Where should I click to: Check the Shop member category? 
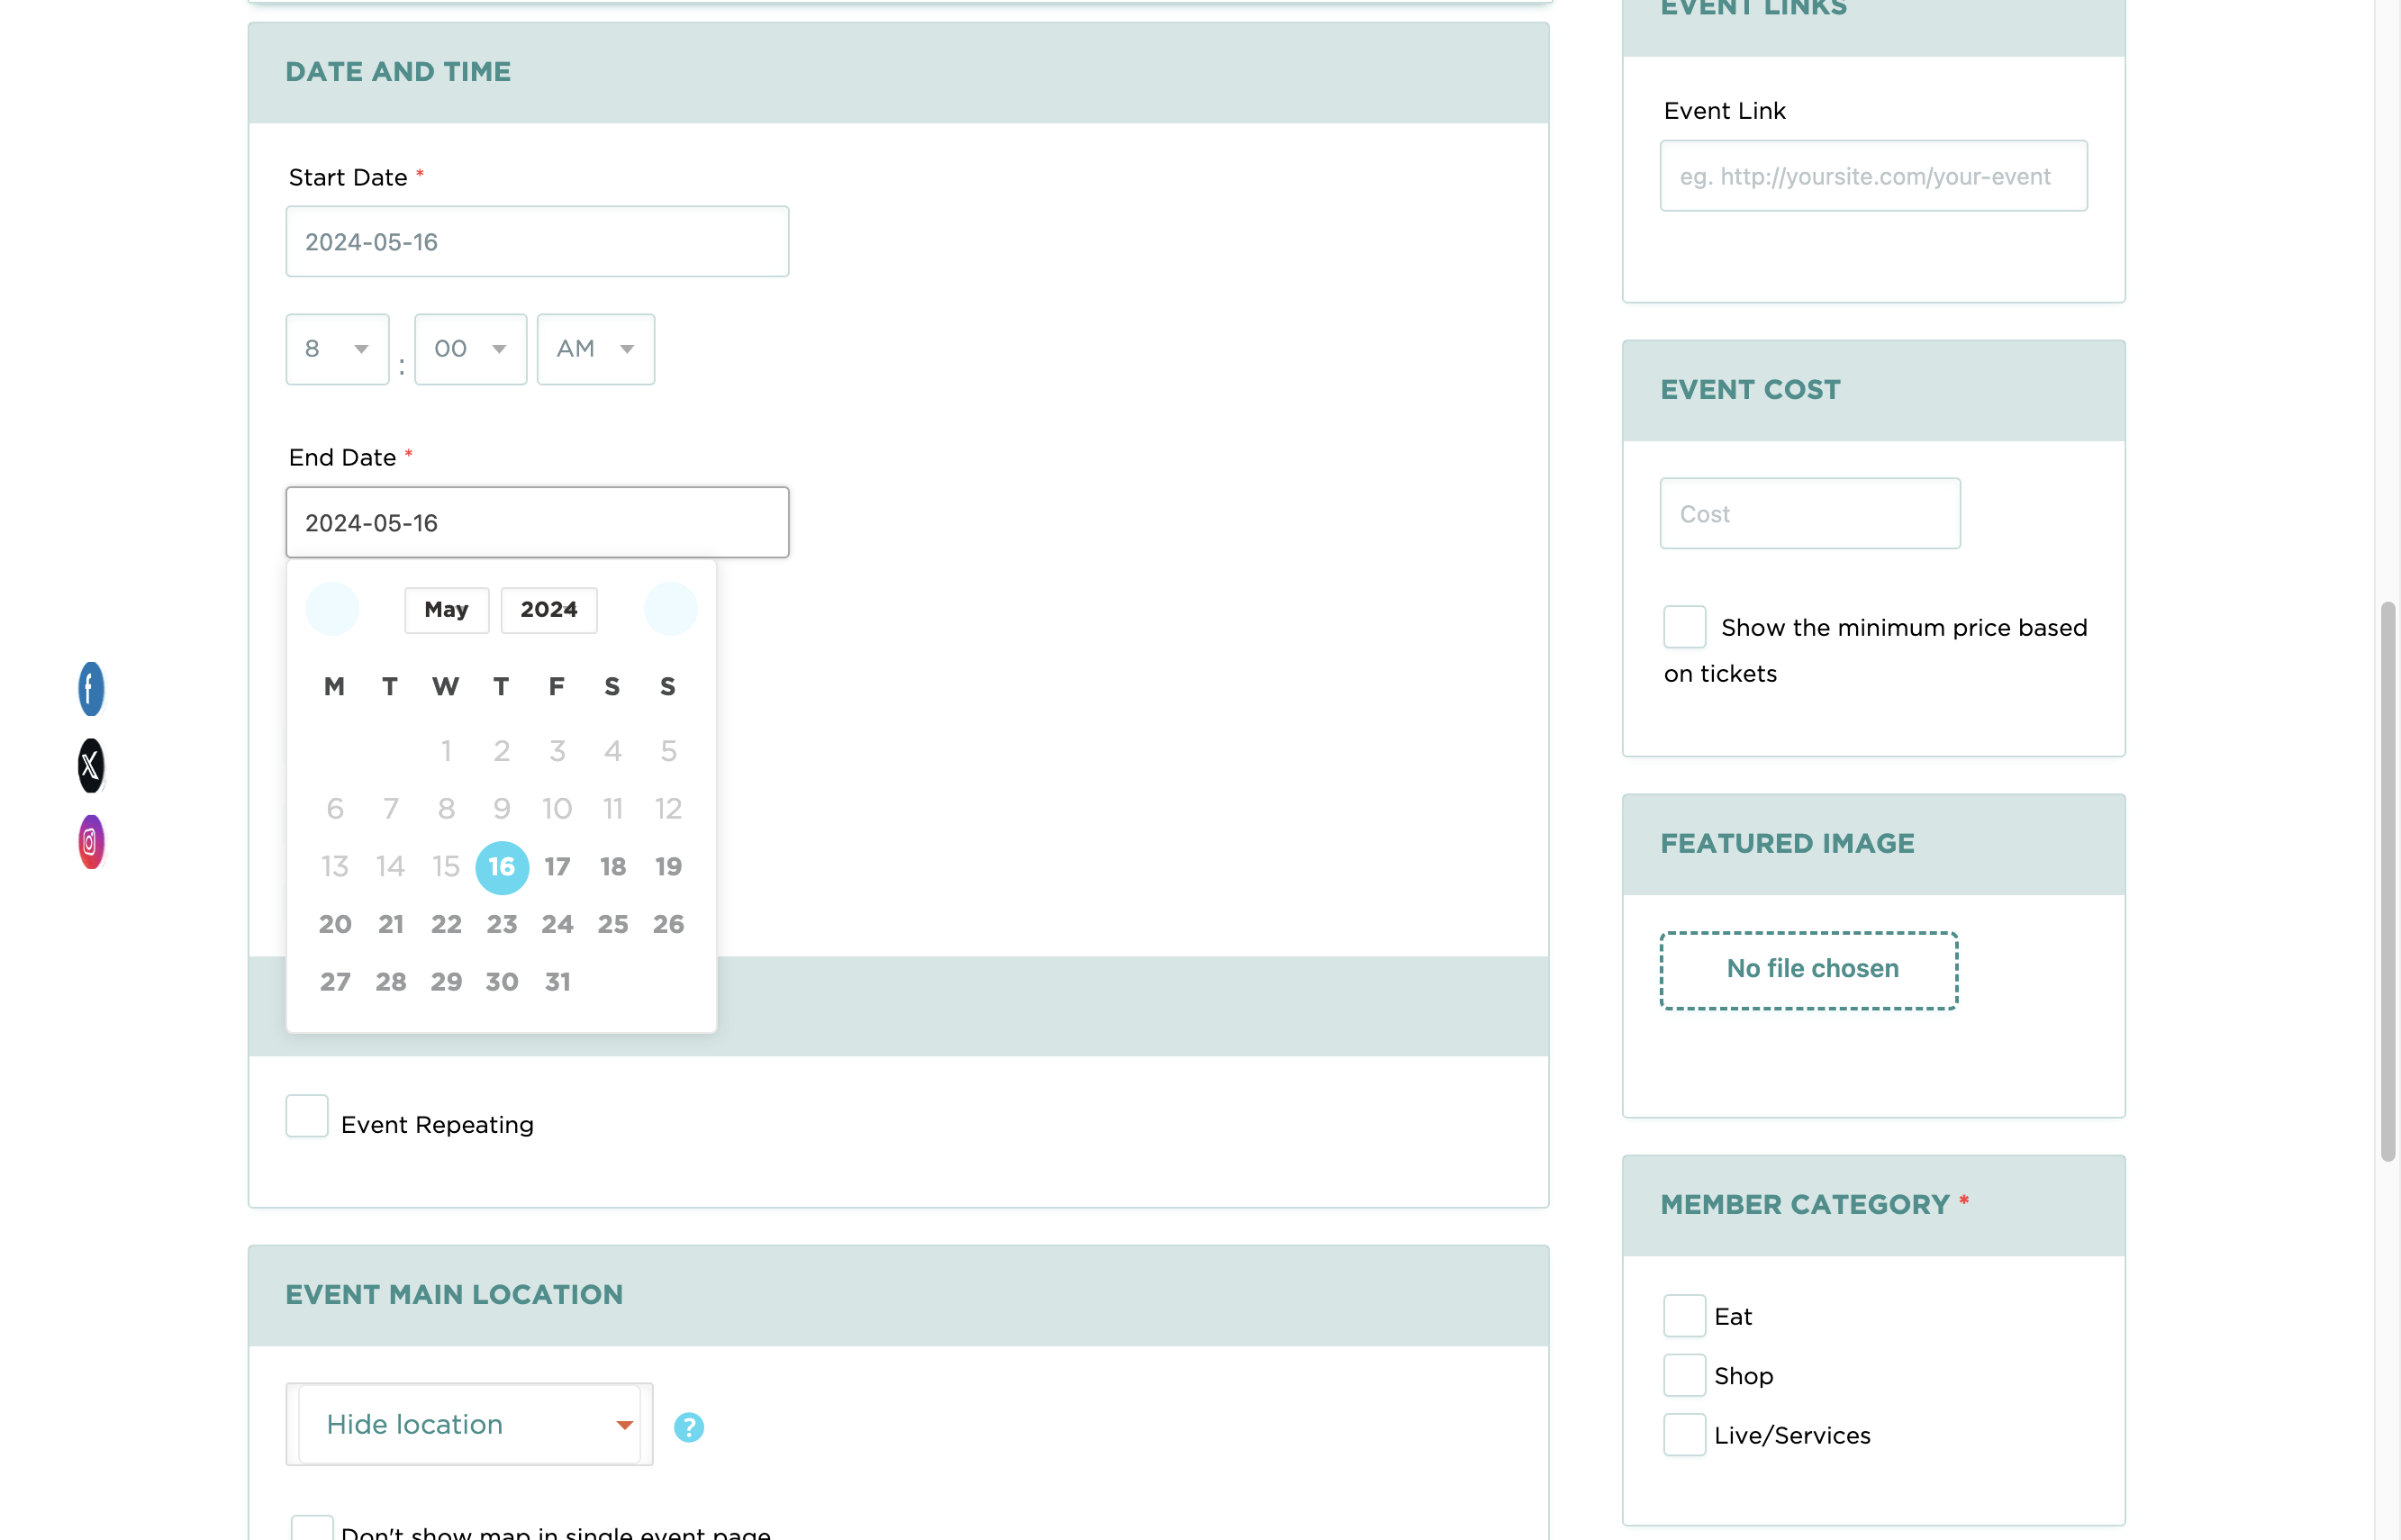[1685, 1375]
